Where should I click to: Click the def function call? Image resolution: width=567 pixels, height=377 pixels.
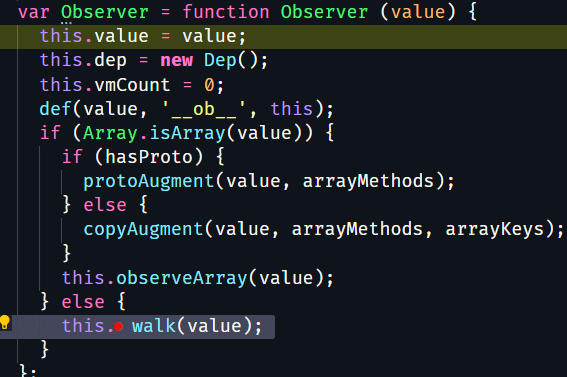click(x=55, y=109)
